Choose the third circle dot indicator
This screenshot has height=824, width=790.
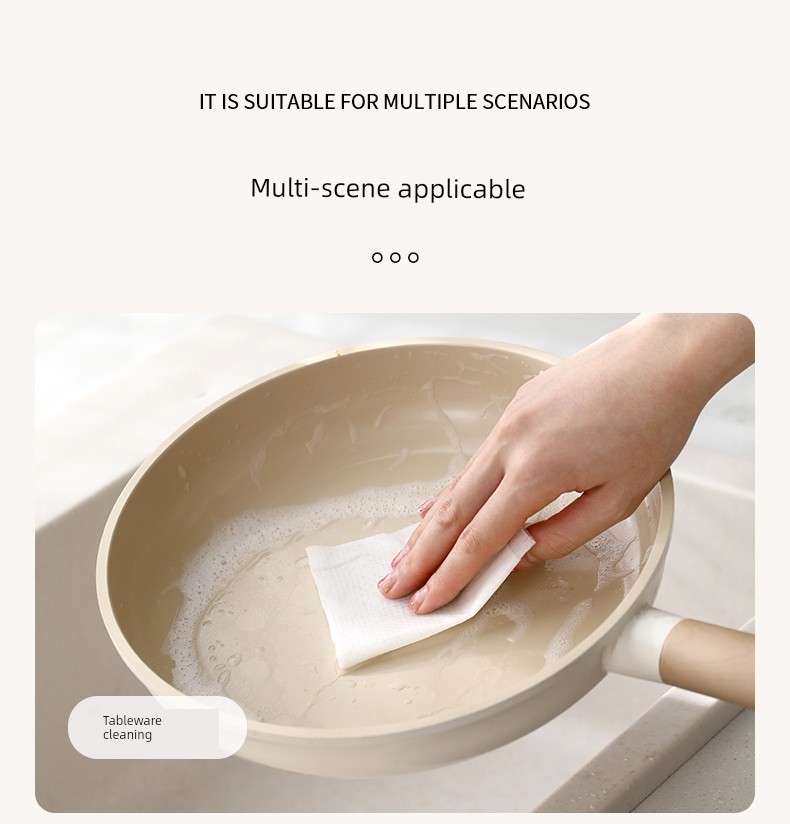(x=414, y=258)
